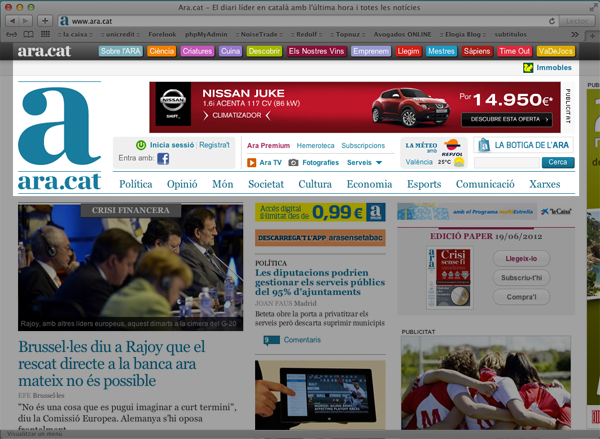The width and height of the screenshot is (600, 439).
Task: Open Ara TV via its play icon
Action: (x=250, y=162)
